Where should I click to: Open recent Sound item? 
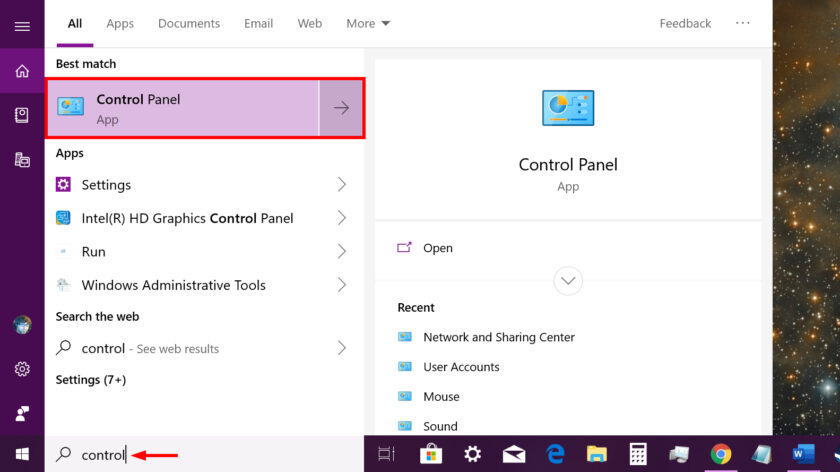440,426
